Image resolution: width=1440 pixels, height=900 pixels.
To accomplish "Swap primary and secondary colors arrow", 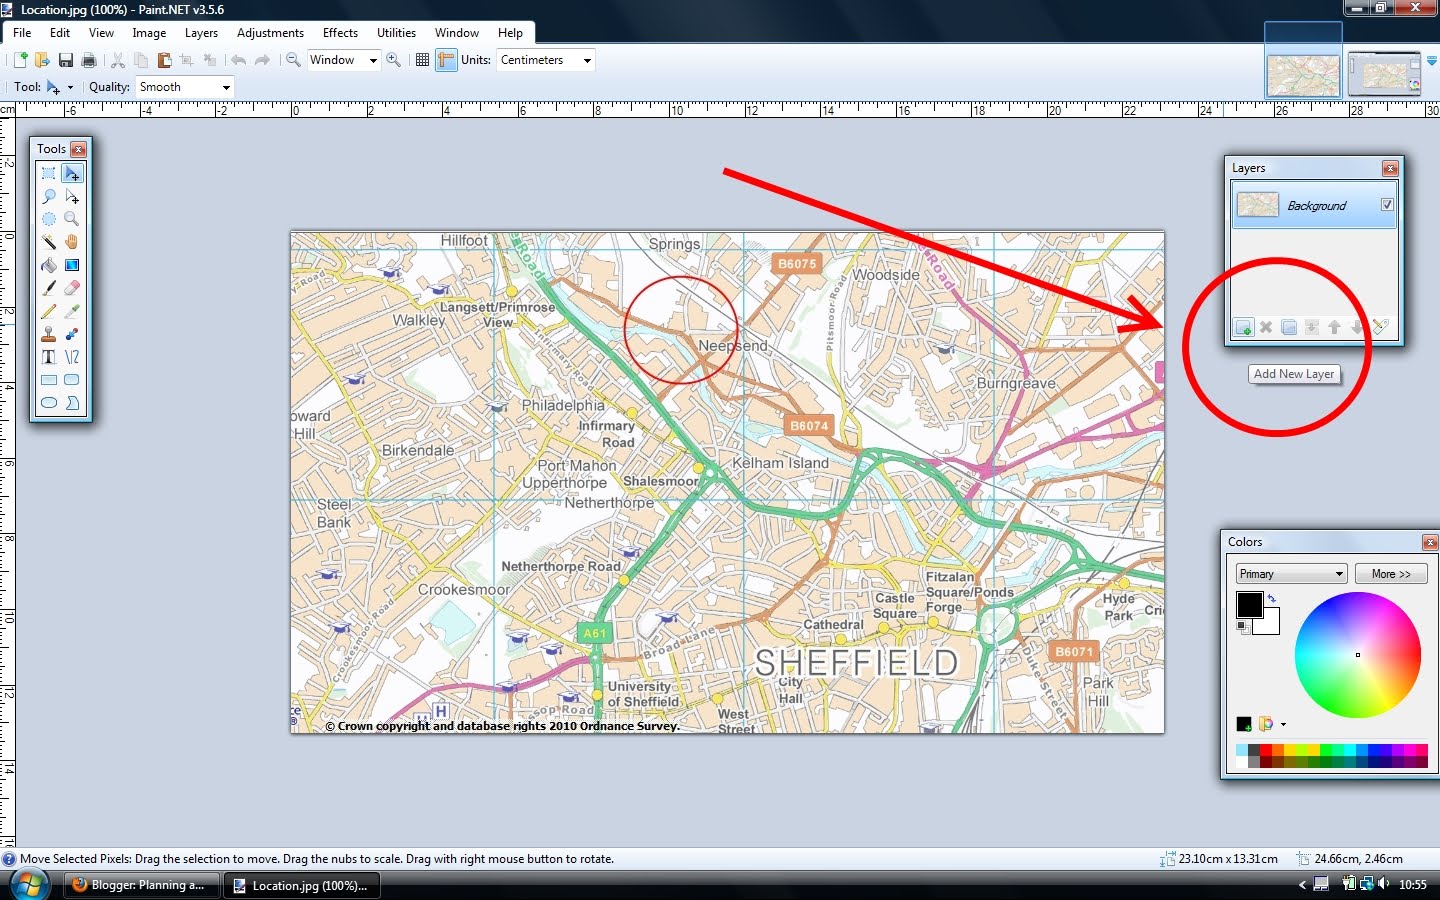I will [x=1272, y=599].
